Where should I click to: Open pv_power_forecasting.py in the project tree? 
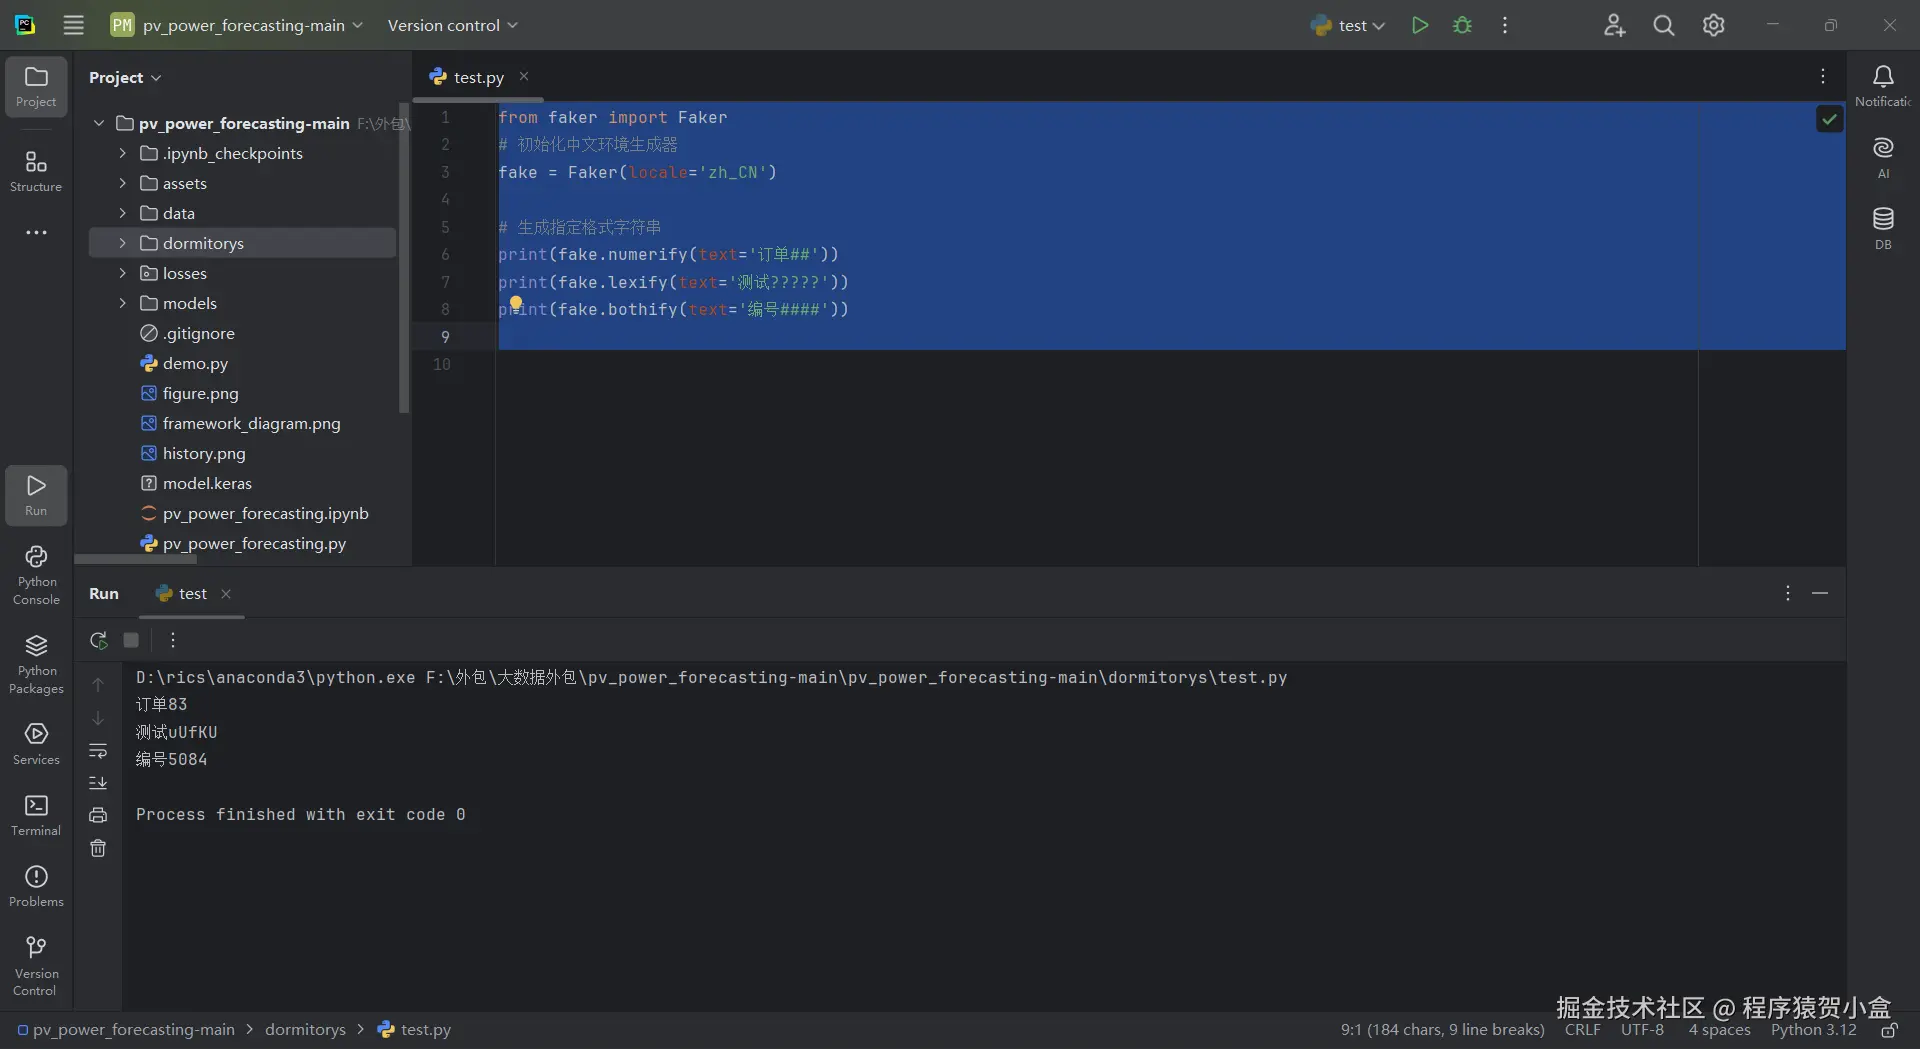(254, 544)
